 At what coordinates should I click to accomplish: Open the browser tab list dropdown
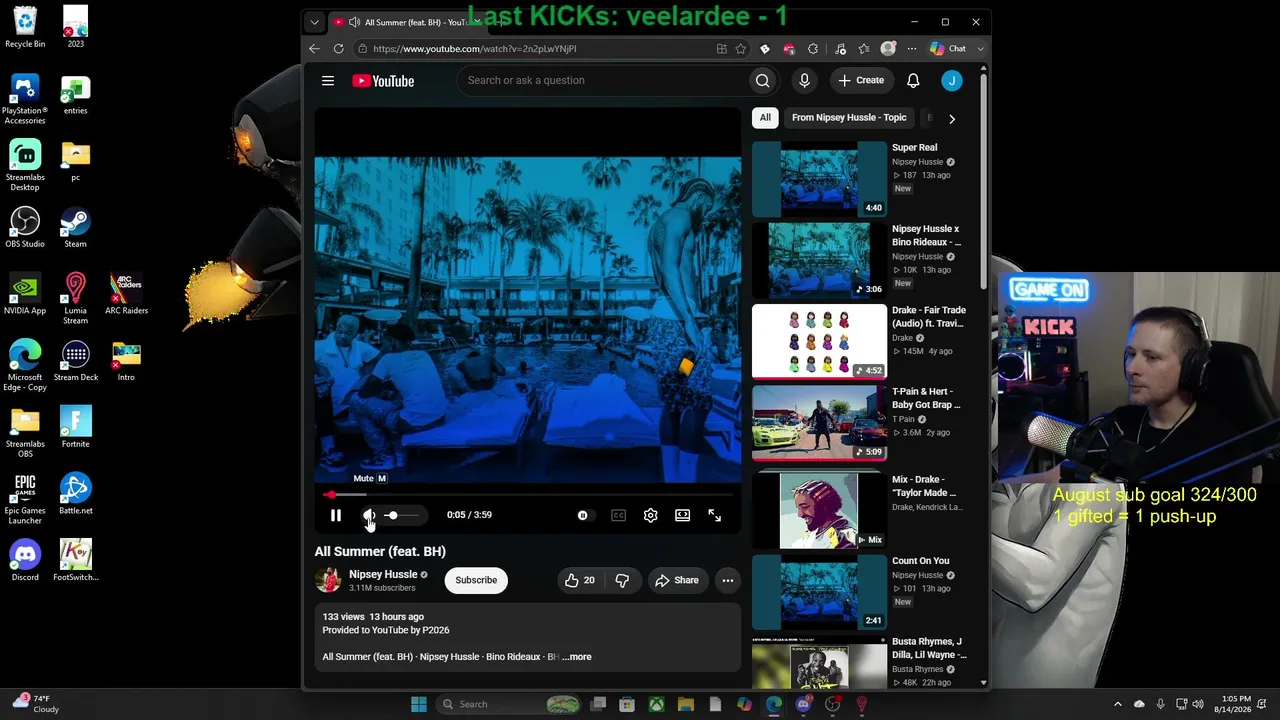click(x=314, y=22)
